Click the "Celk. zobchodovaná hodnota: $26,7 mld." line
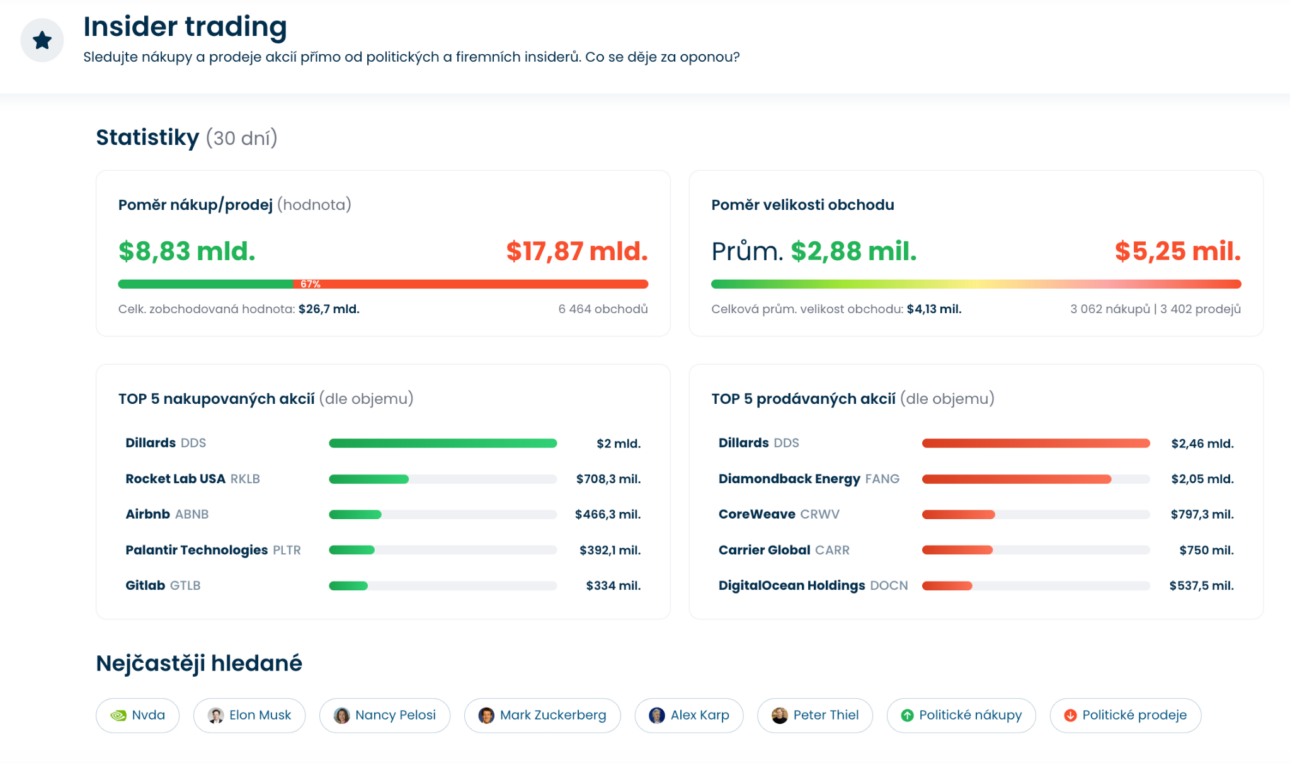The width and height of the screenshot is (1290, 763). coord(239,309)
